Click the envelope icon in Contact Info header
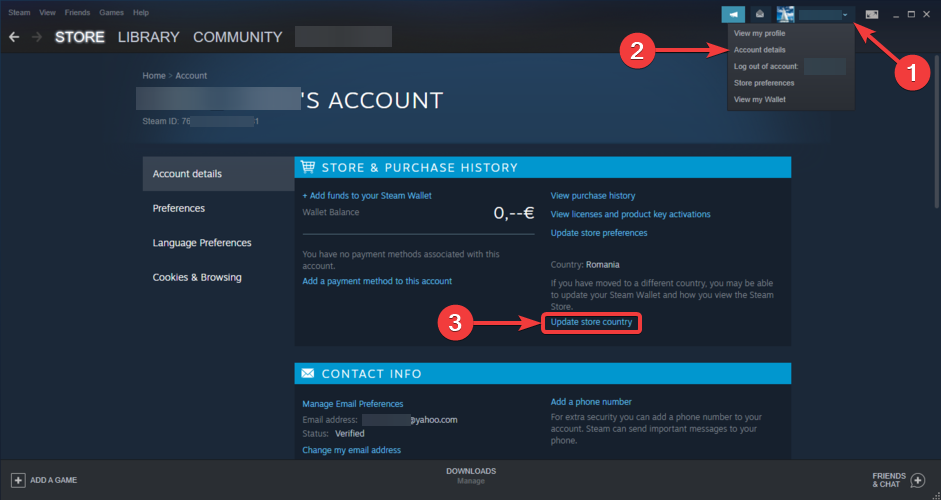The width and height of the screenshot is (941, 500). tap(307, 373)
